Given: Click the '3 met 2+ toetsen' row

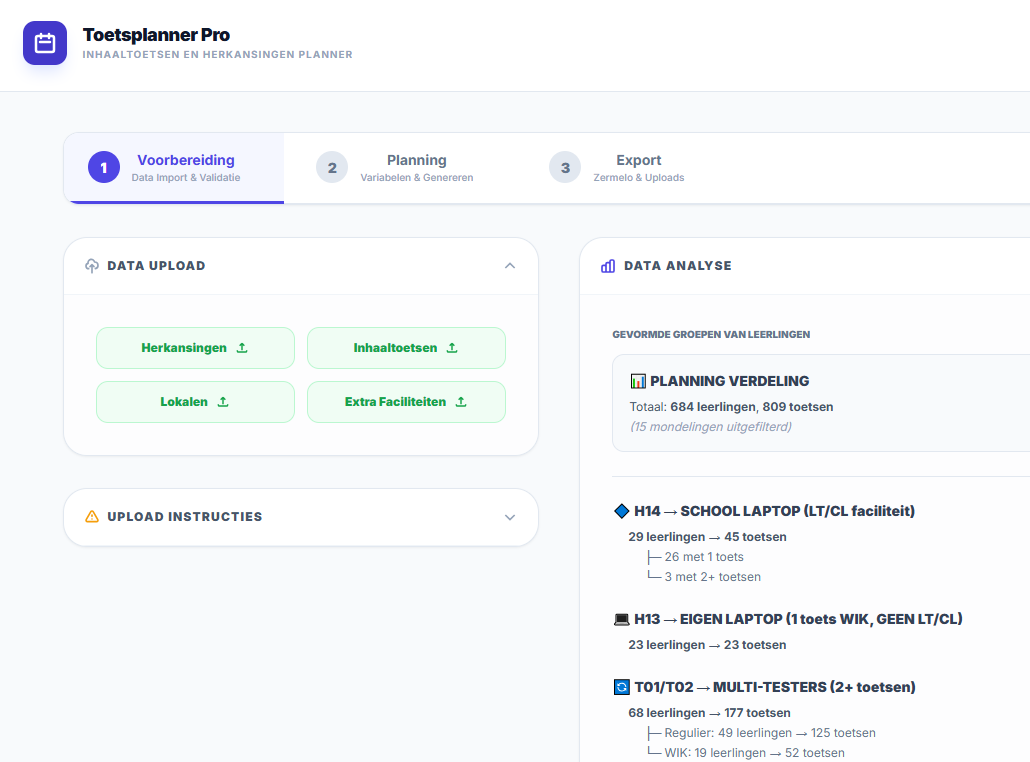Looking at the screenshot, I should (x=712, y=577).
